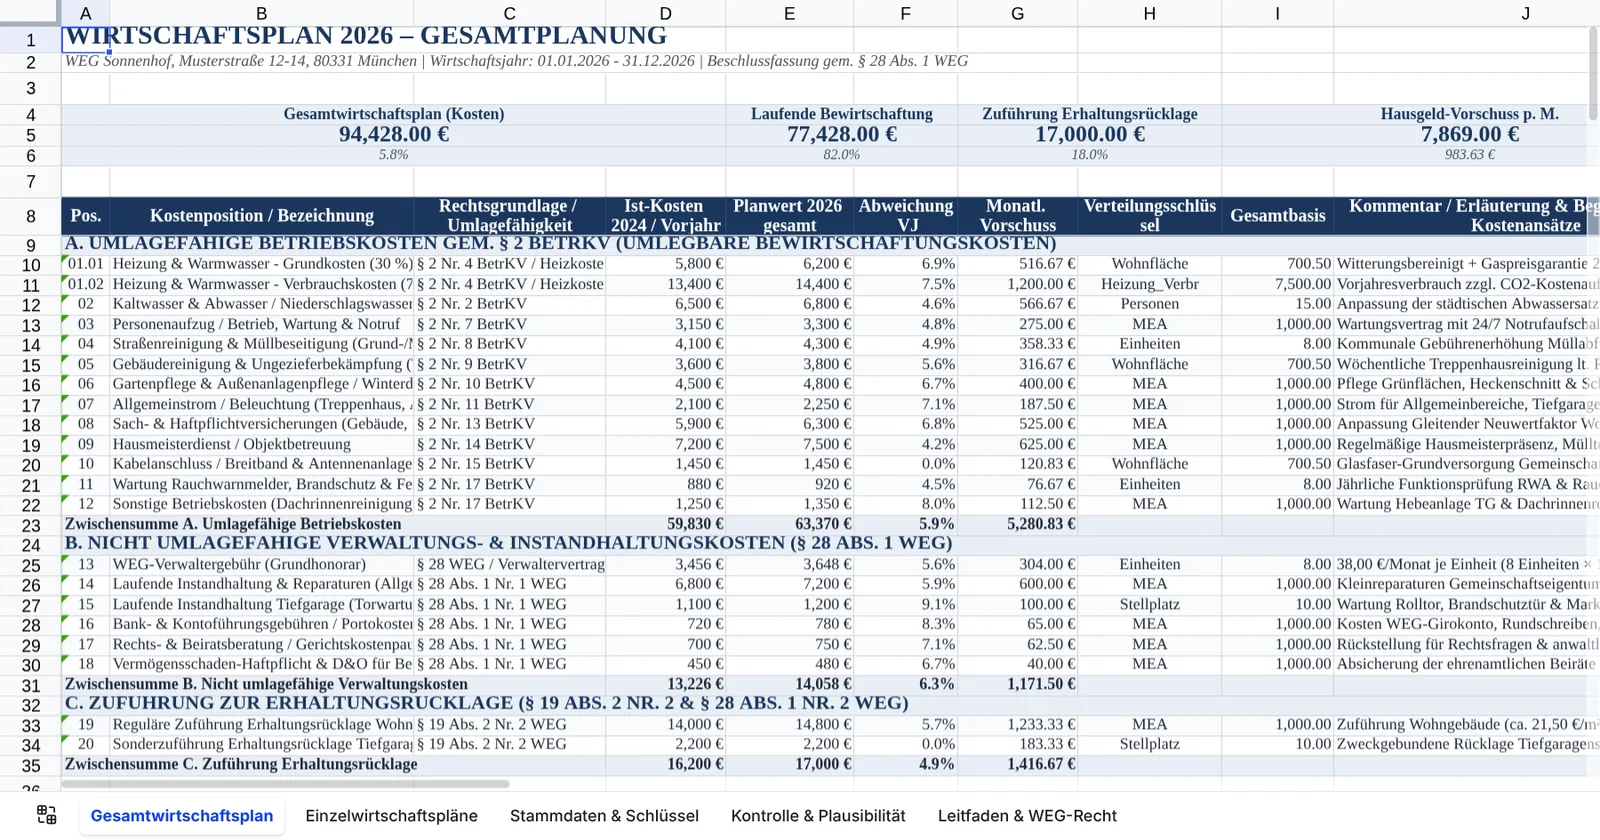
Task: Select the Verteilungsschlüssel header cell
Action: click(1149, 216)
